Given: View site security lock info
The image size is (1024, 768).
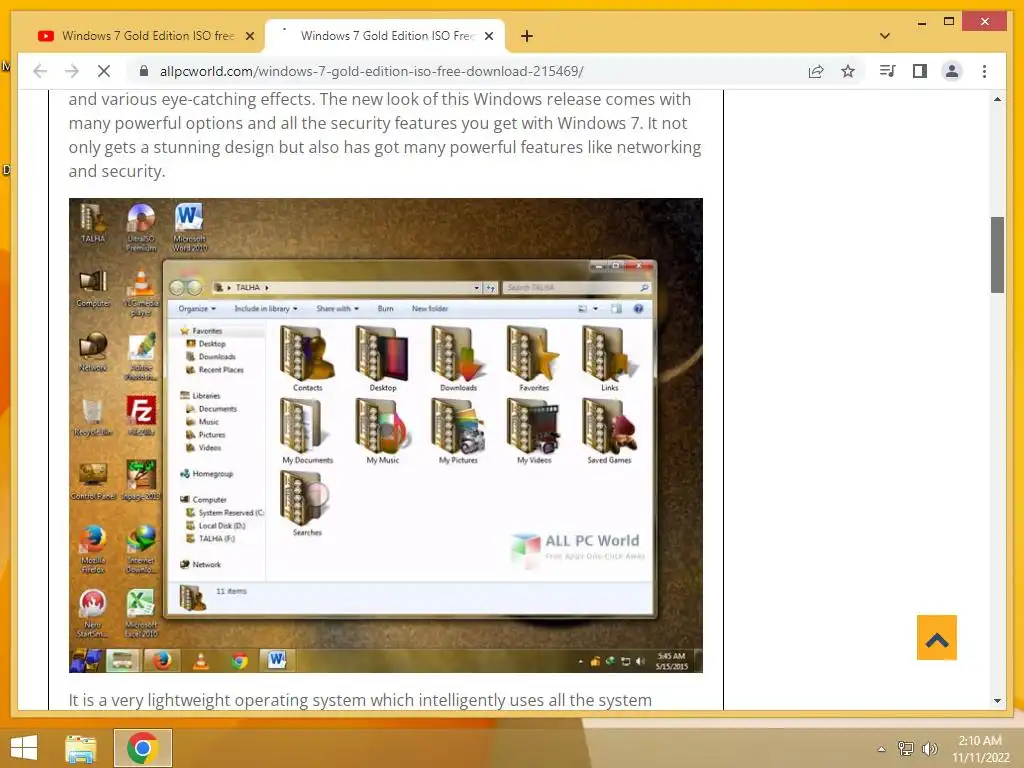Looking at the screenshot, I should pyautogui.click(x=144, y=71).
